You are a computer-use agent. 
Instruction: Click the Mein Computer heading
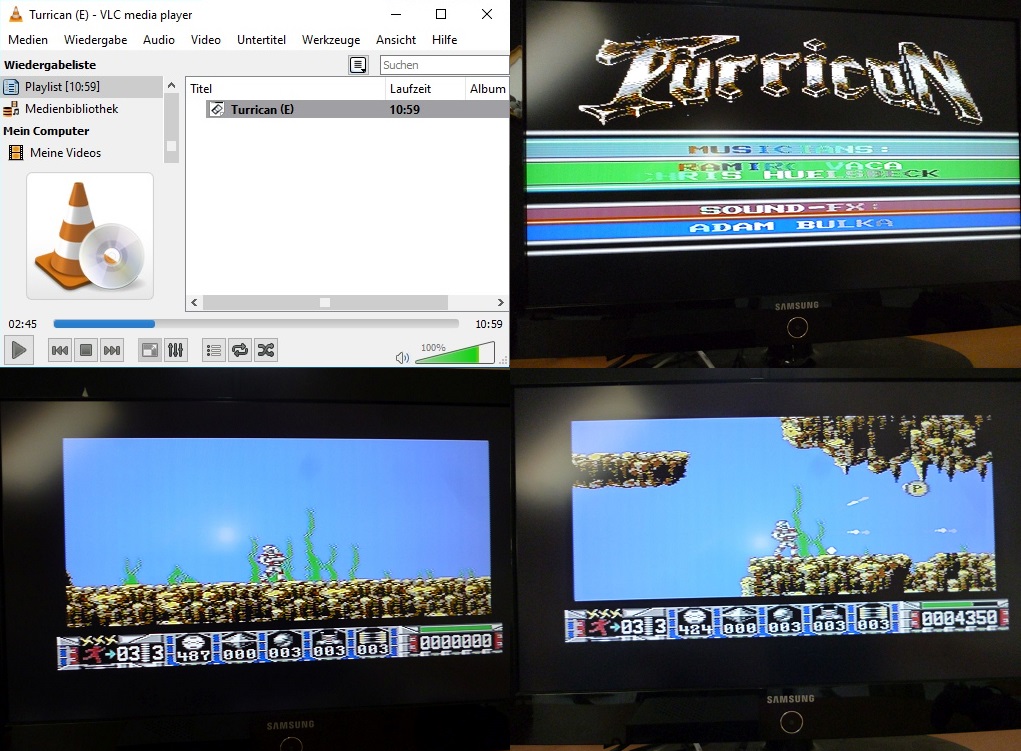[46, 131]
